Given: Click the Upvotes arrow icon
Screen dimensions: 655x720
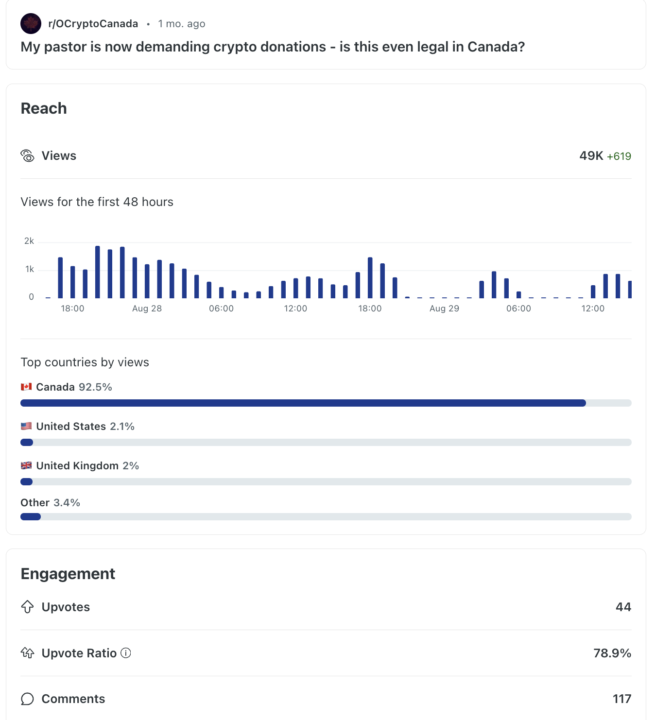Looking at the screenshot, I should 28,607.
